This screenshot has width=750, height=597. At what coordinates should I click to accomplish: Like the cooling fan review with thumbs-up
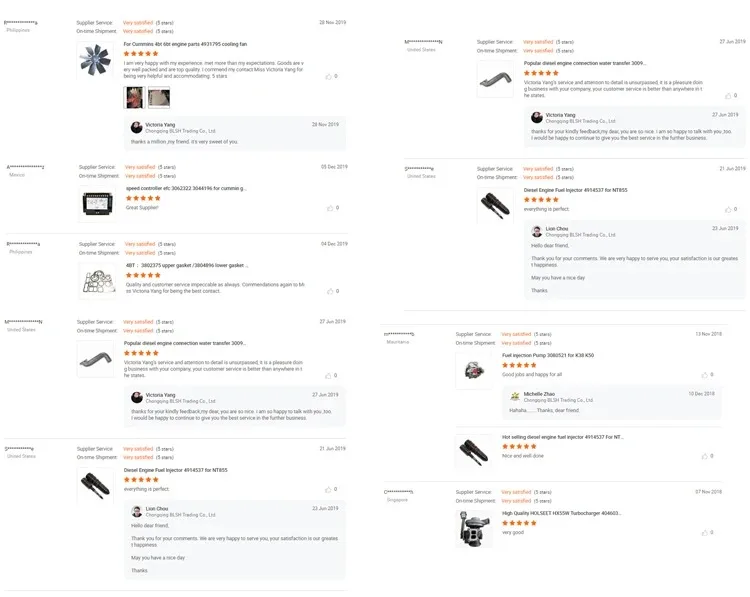(329, 76)
